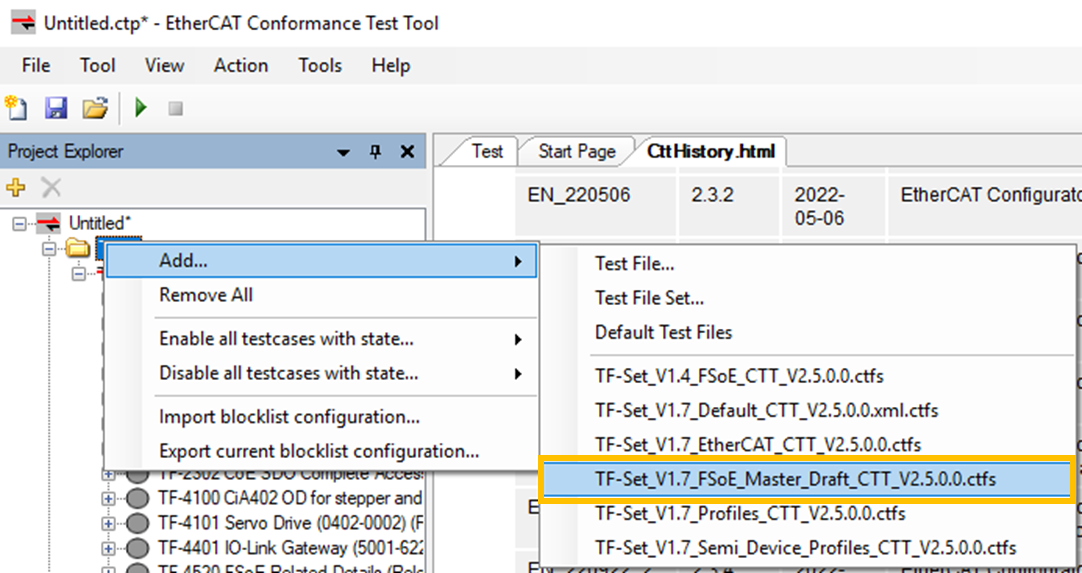Select TF-Set_V1.4_FSoE_CTT_V2.5.0.0.ctfs

[807, 377]
